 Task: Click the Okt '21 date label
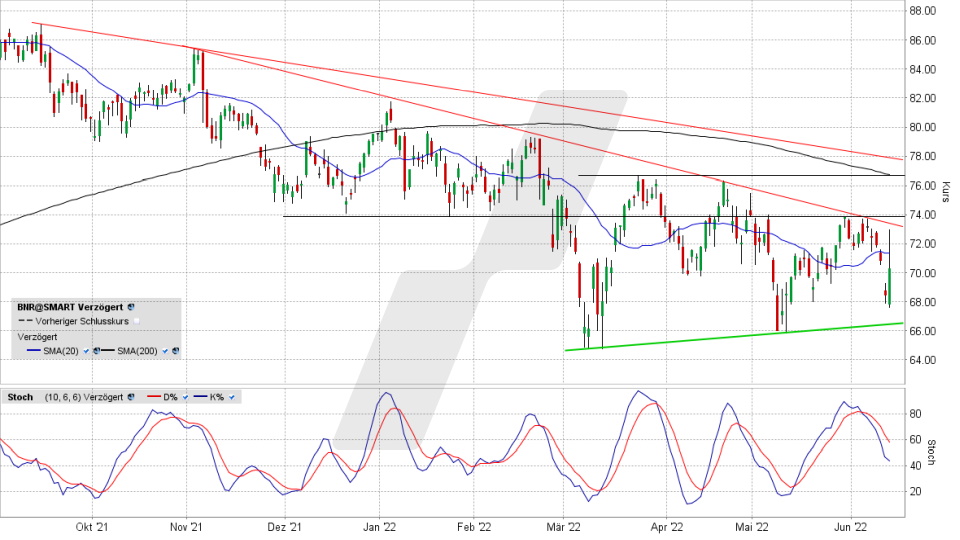pos(92,527)
